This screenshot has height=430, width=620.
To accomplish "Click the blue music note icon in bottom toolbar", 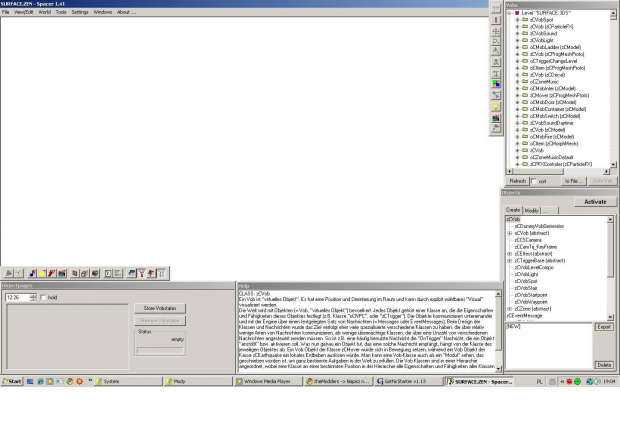I will pyautogui.click(x=32, y=273).
